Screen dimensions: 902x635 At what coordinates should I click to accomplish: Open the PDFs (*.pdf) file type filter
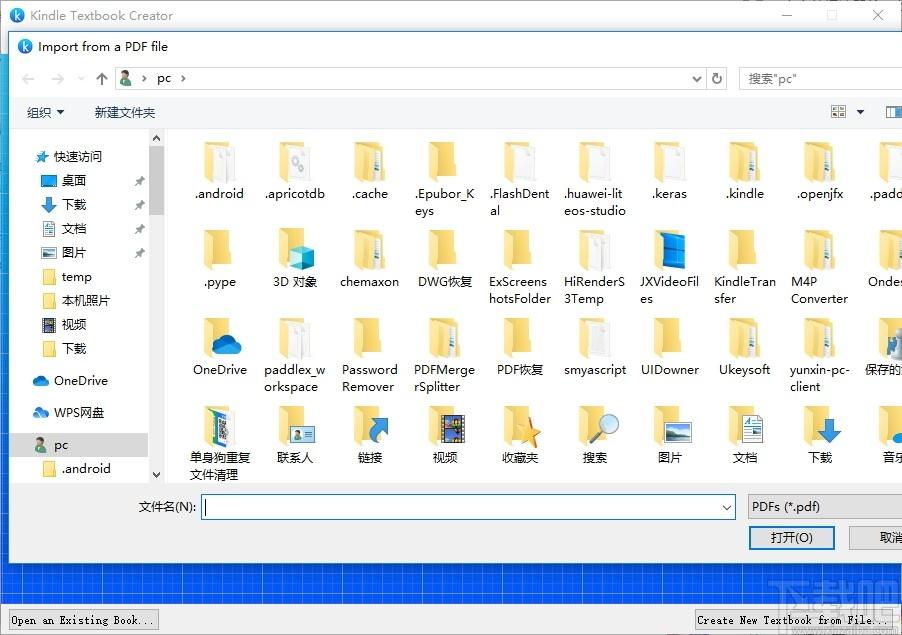tap(825, 507)
